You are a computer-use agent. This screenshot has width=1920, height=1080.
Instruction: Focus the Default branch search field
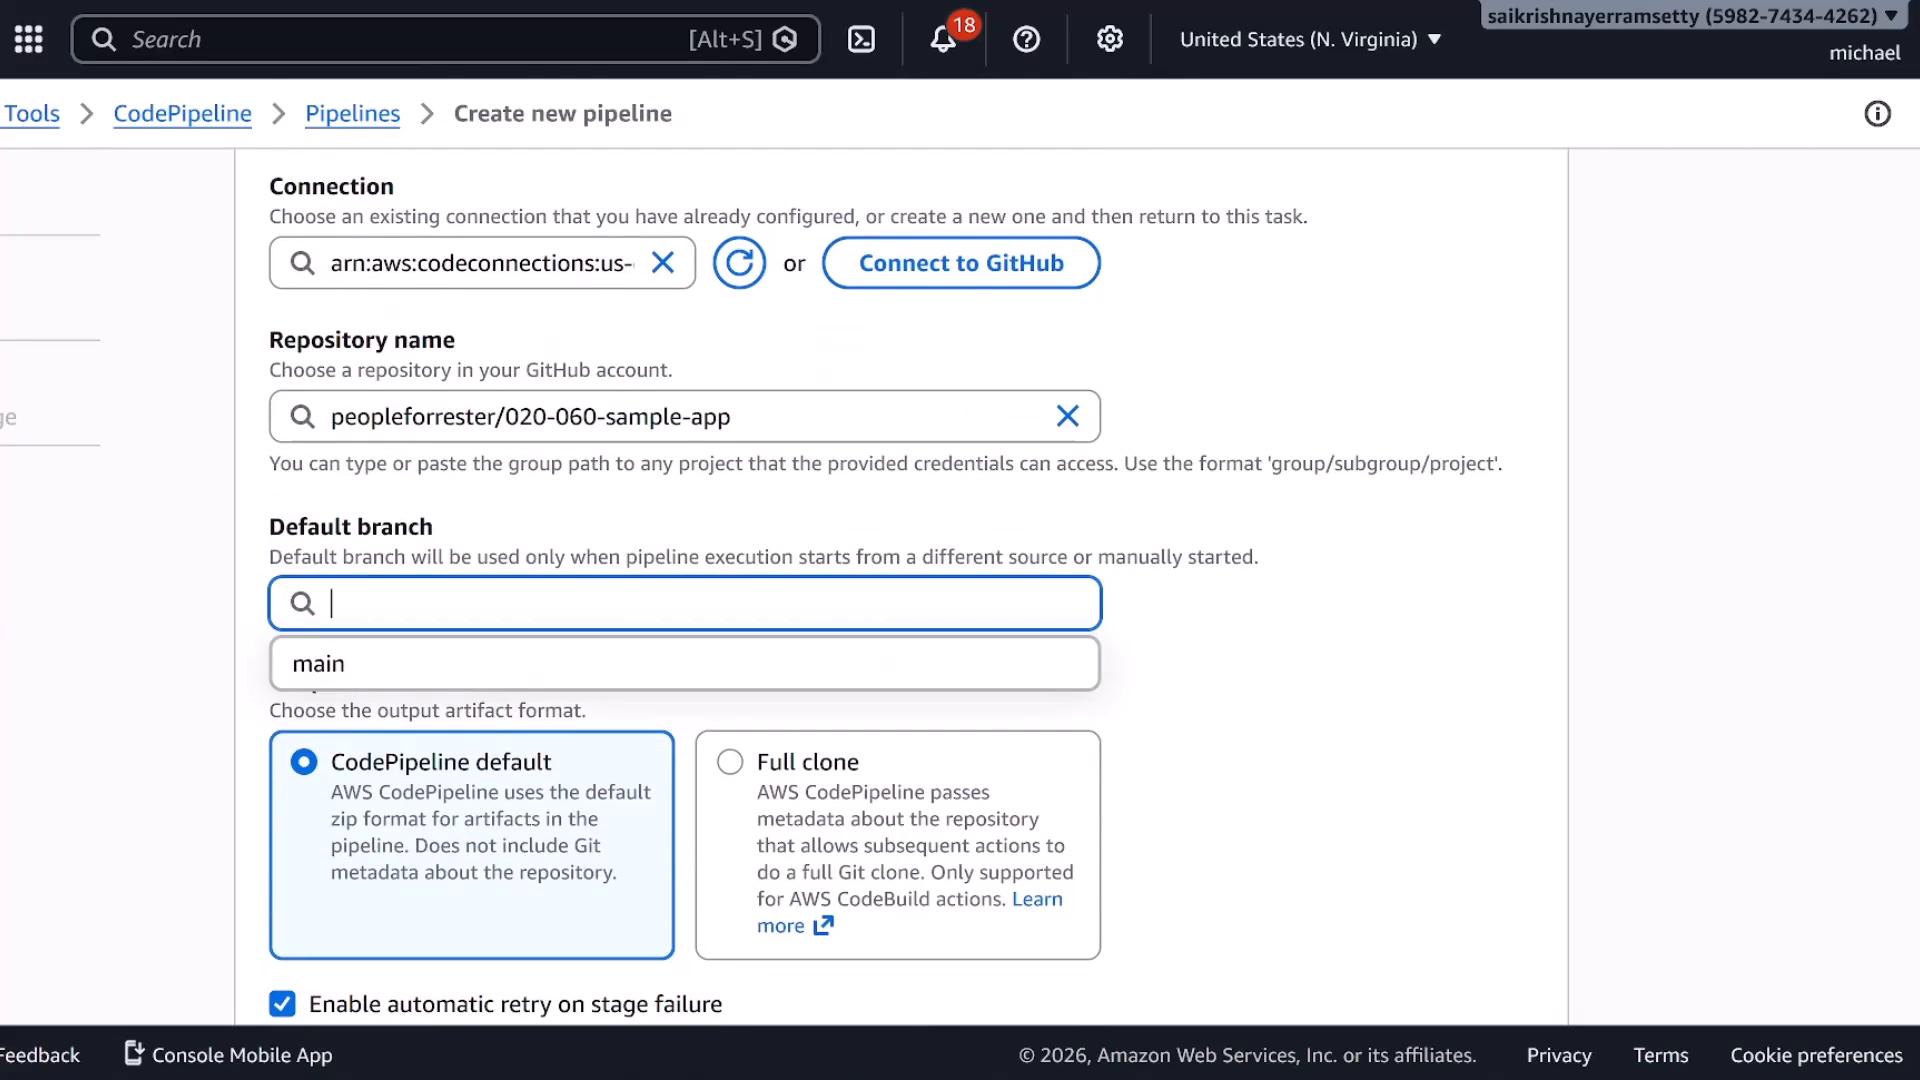685,603
